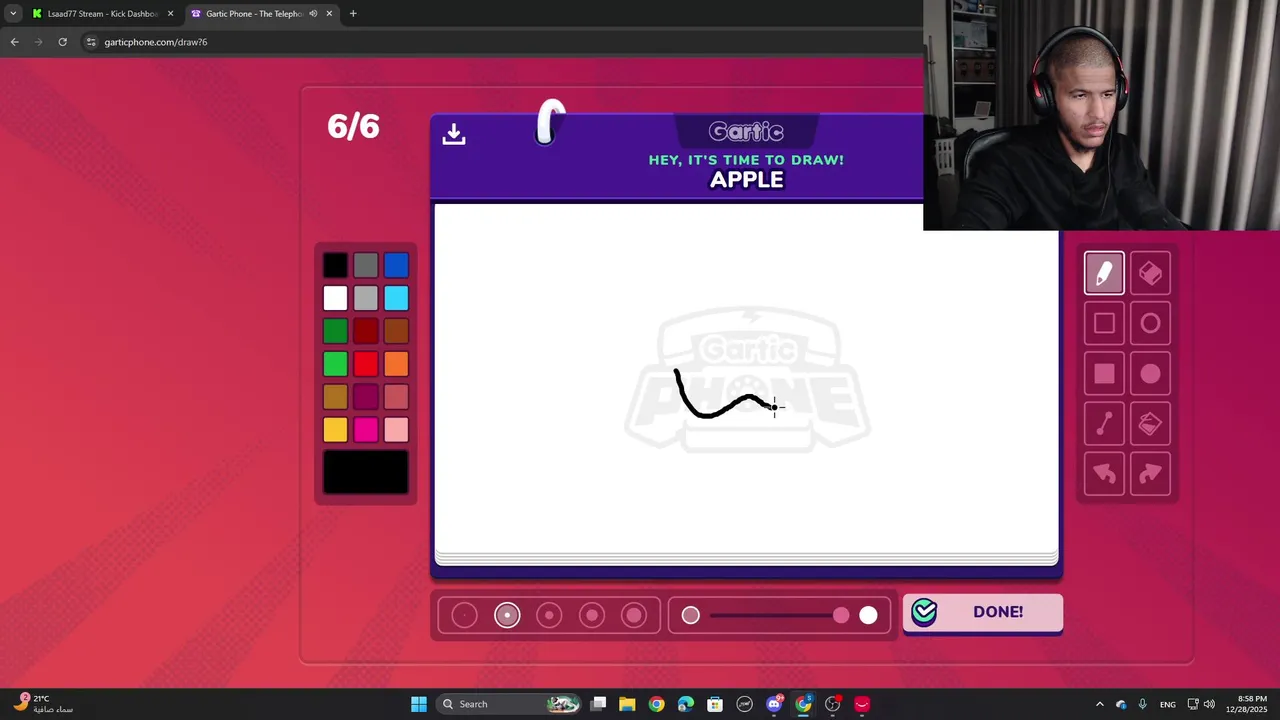The height and width of the screenshot is (720, 1280).
Task: Pick the dark magenta color swatch
Action: tap(366, 397)
